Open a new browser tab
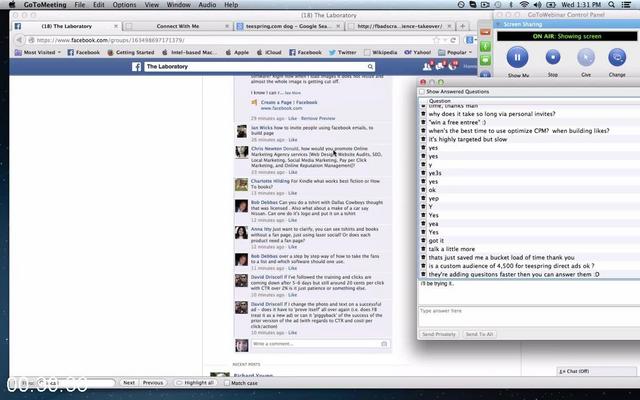 [463, 26]
